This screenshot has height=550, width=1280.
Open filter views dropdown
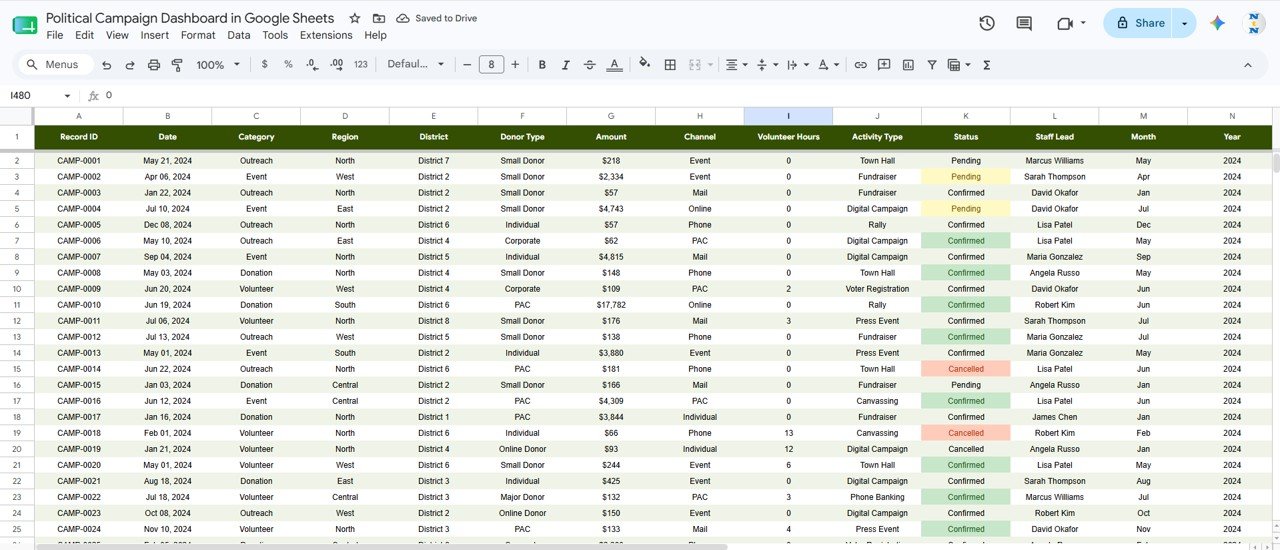pyautogui.click(x=959, y=65)
